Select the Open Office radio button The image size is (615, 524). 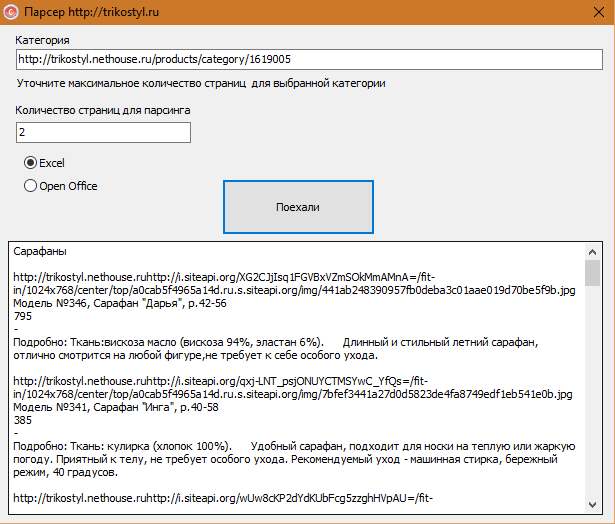31,186
